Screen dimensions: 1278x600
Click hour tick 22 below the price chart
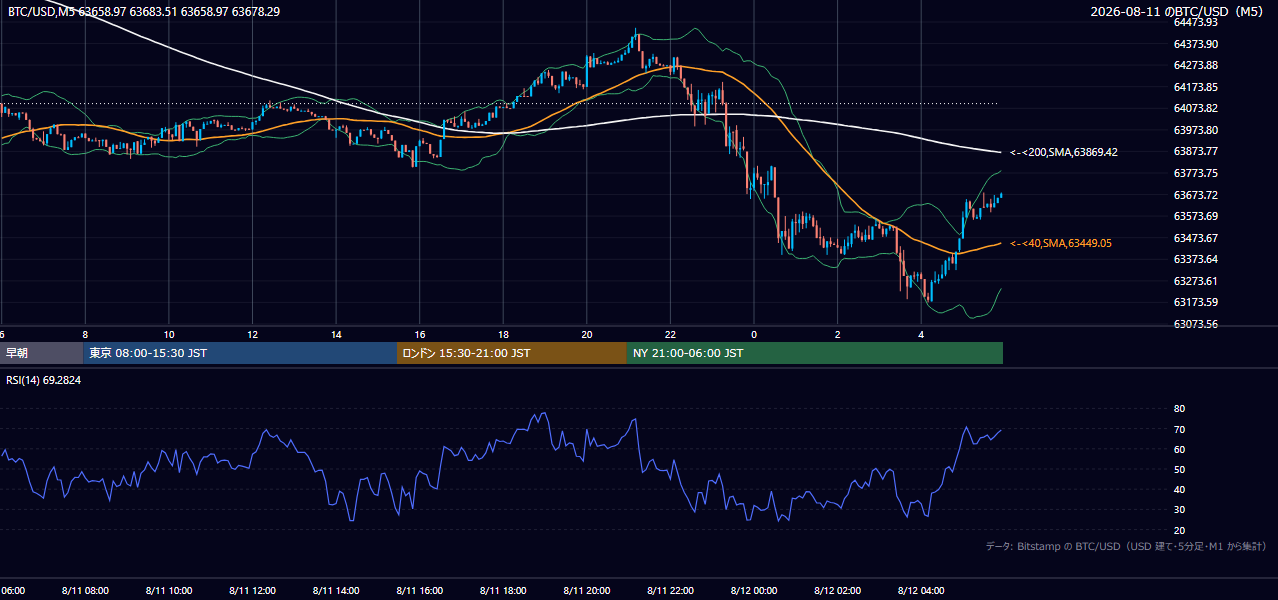click(670, 334)
